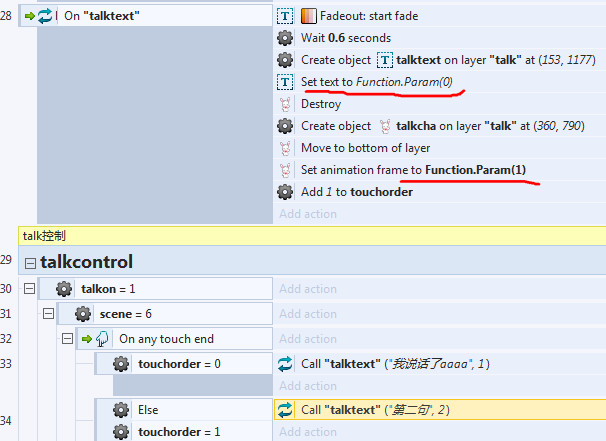Click "Add action" beside "talkon = 1"
Screen dimensions: 606x441
(308, 289)
